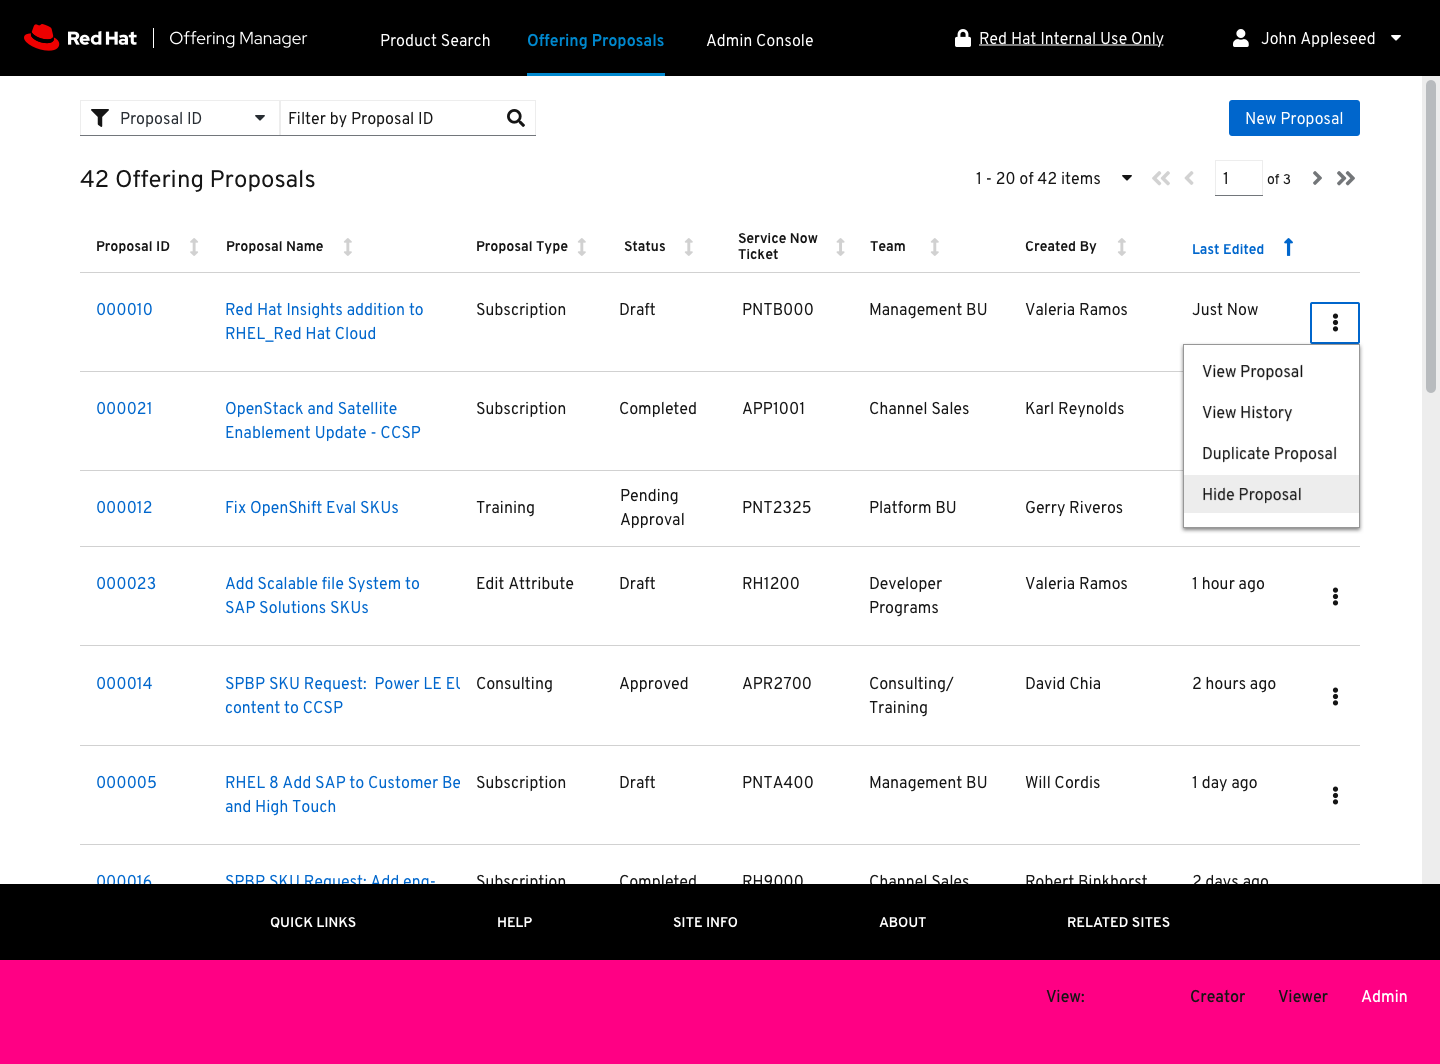Screen dimensions: 1440x1064
Task: Open the Proposal ID filter dropdown
Action: tap(180, 118)
